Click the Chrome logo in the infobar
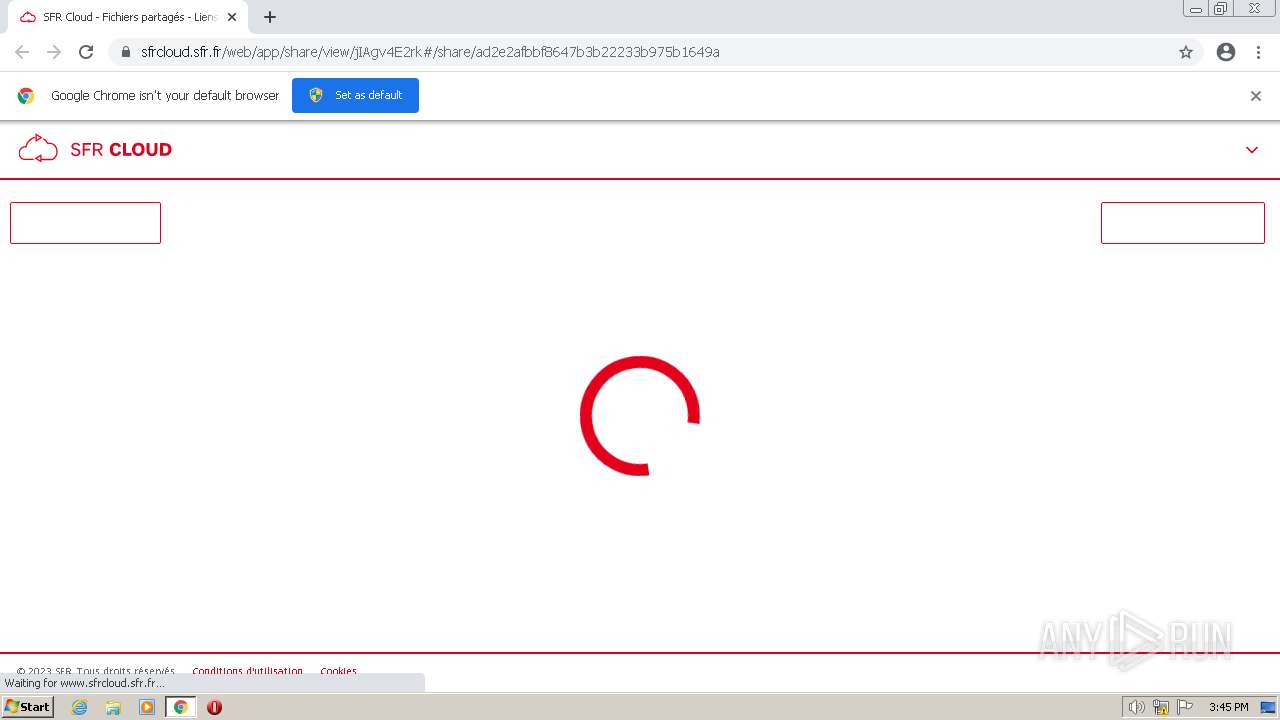The image size is (1280, 720). [26, 96]
